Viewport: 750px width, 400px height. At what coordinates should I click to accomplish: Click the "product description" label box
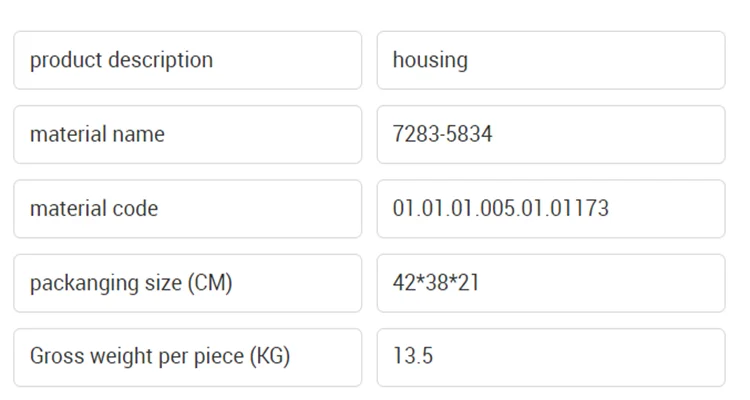pos(187,60)
